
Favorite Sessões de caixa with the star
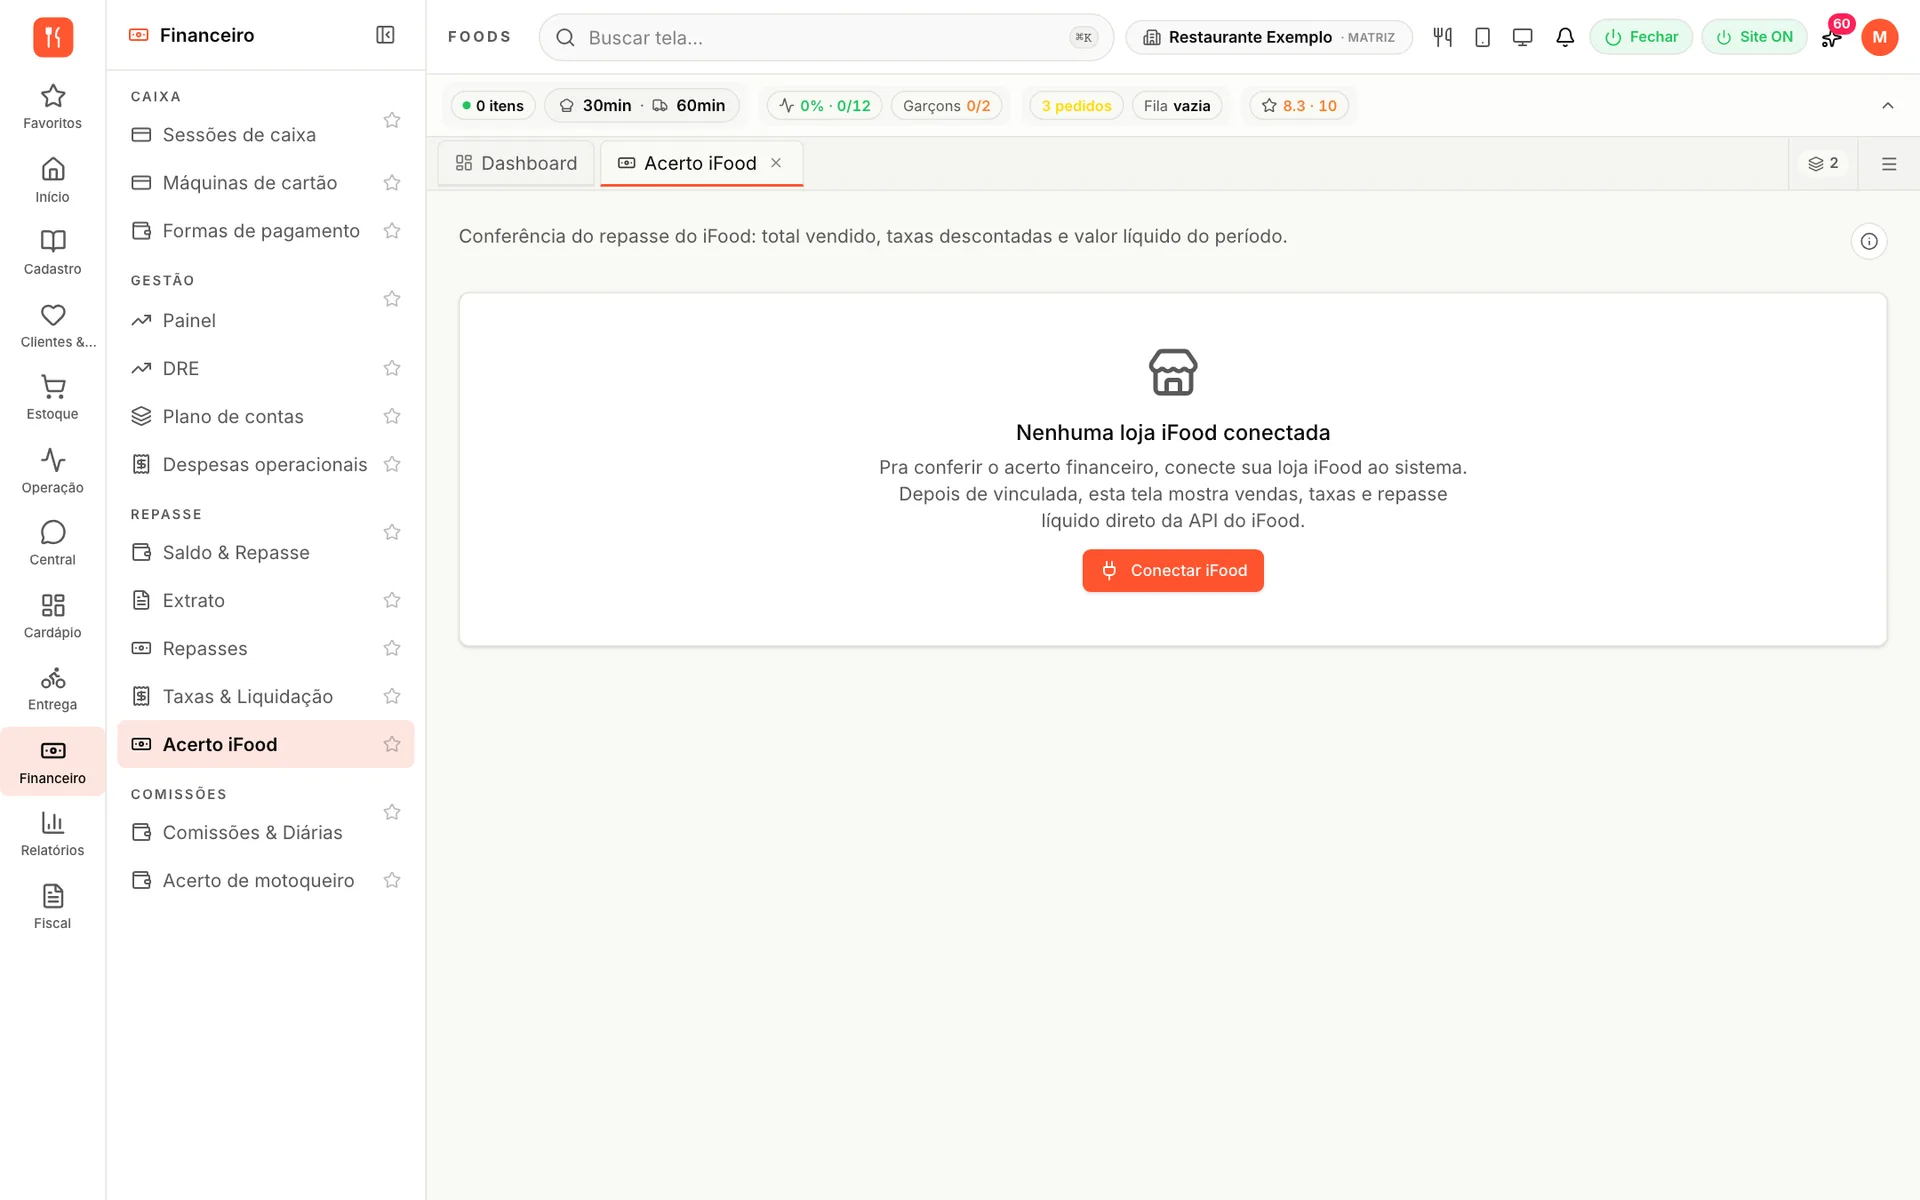pyautogui.click(x=392, y=120)
